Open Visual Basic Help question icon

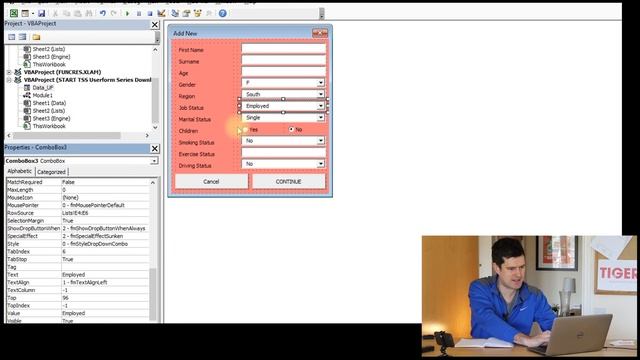[222, 13]
